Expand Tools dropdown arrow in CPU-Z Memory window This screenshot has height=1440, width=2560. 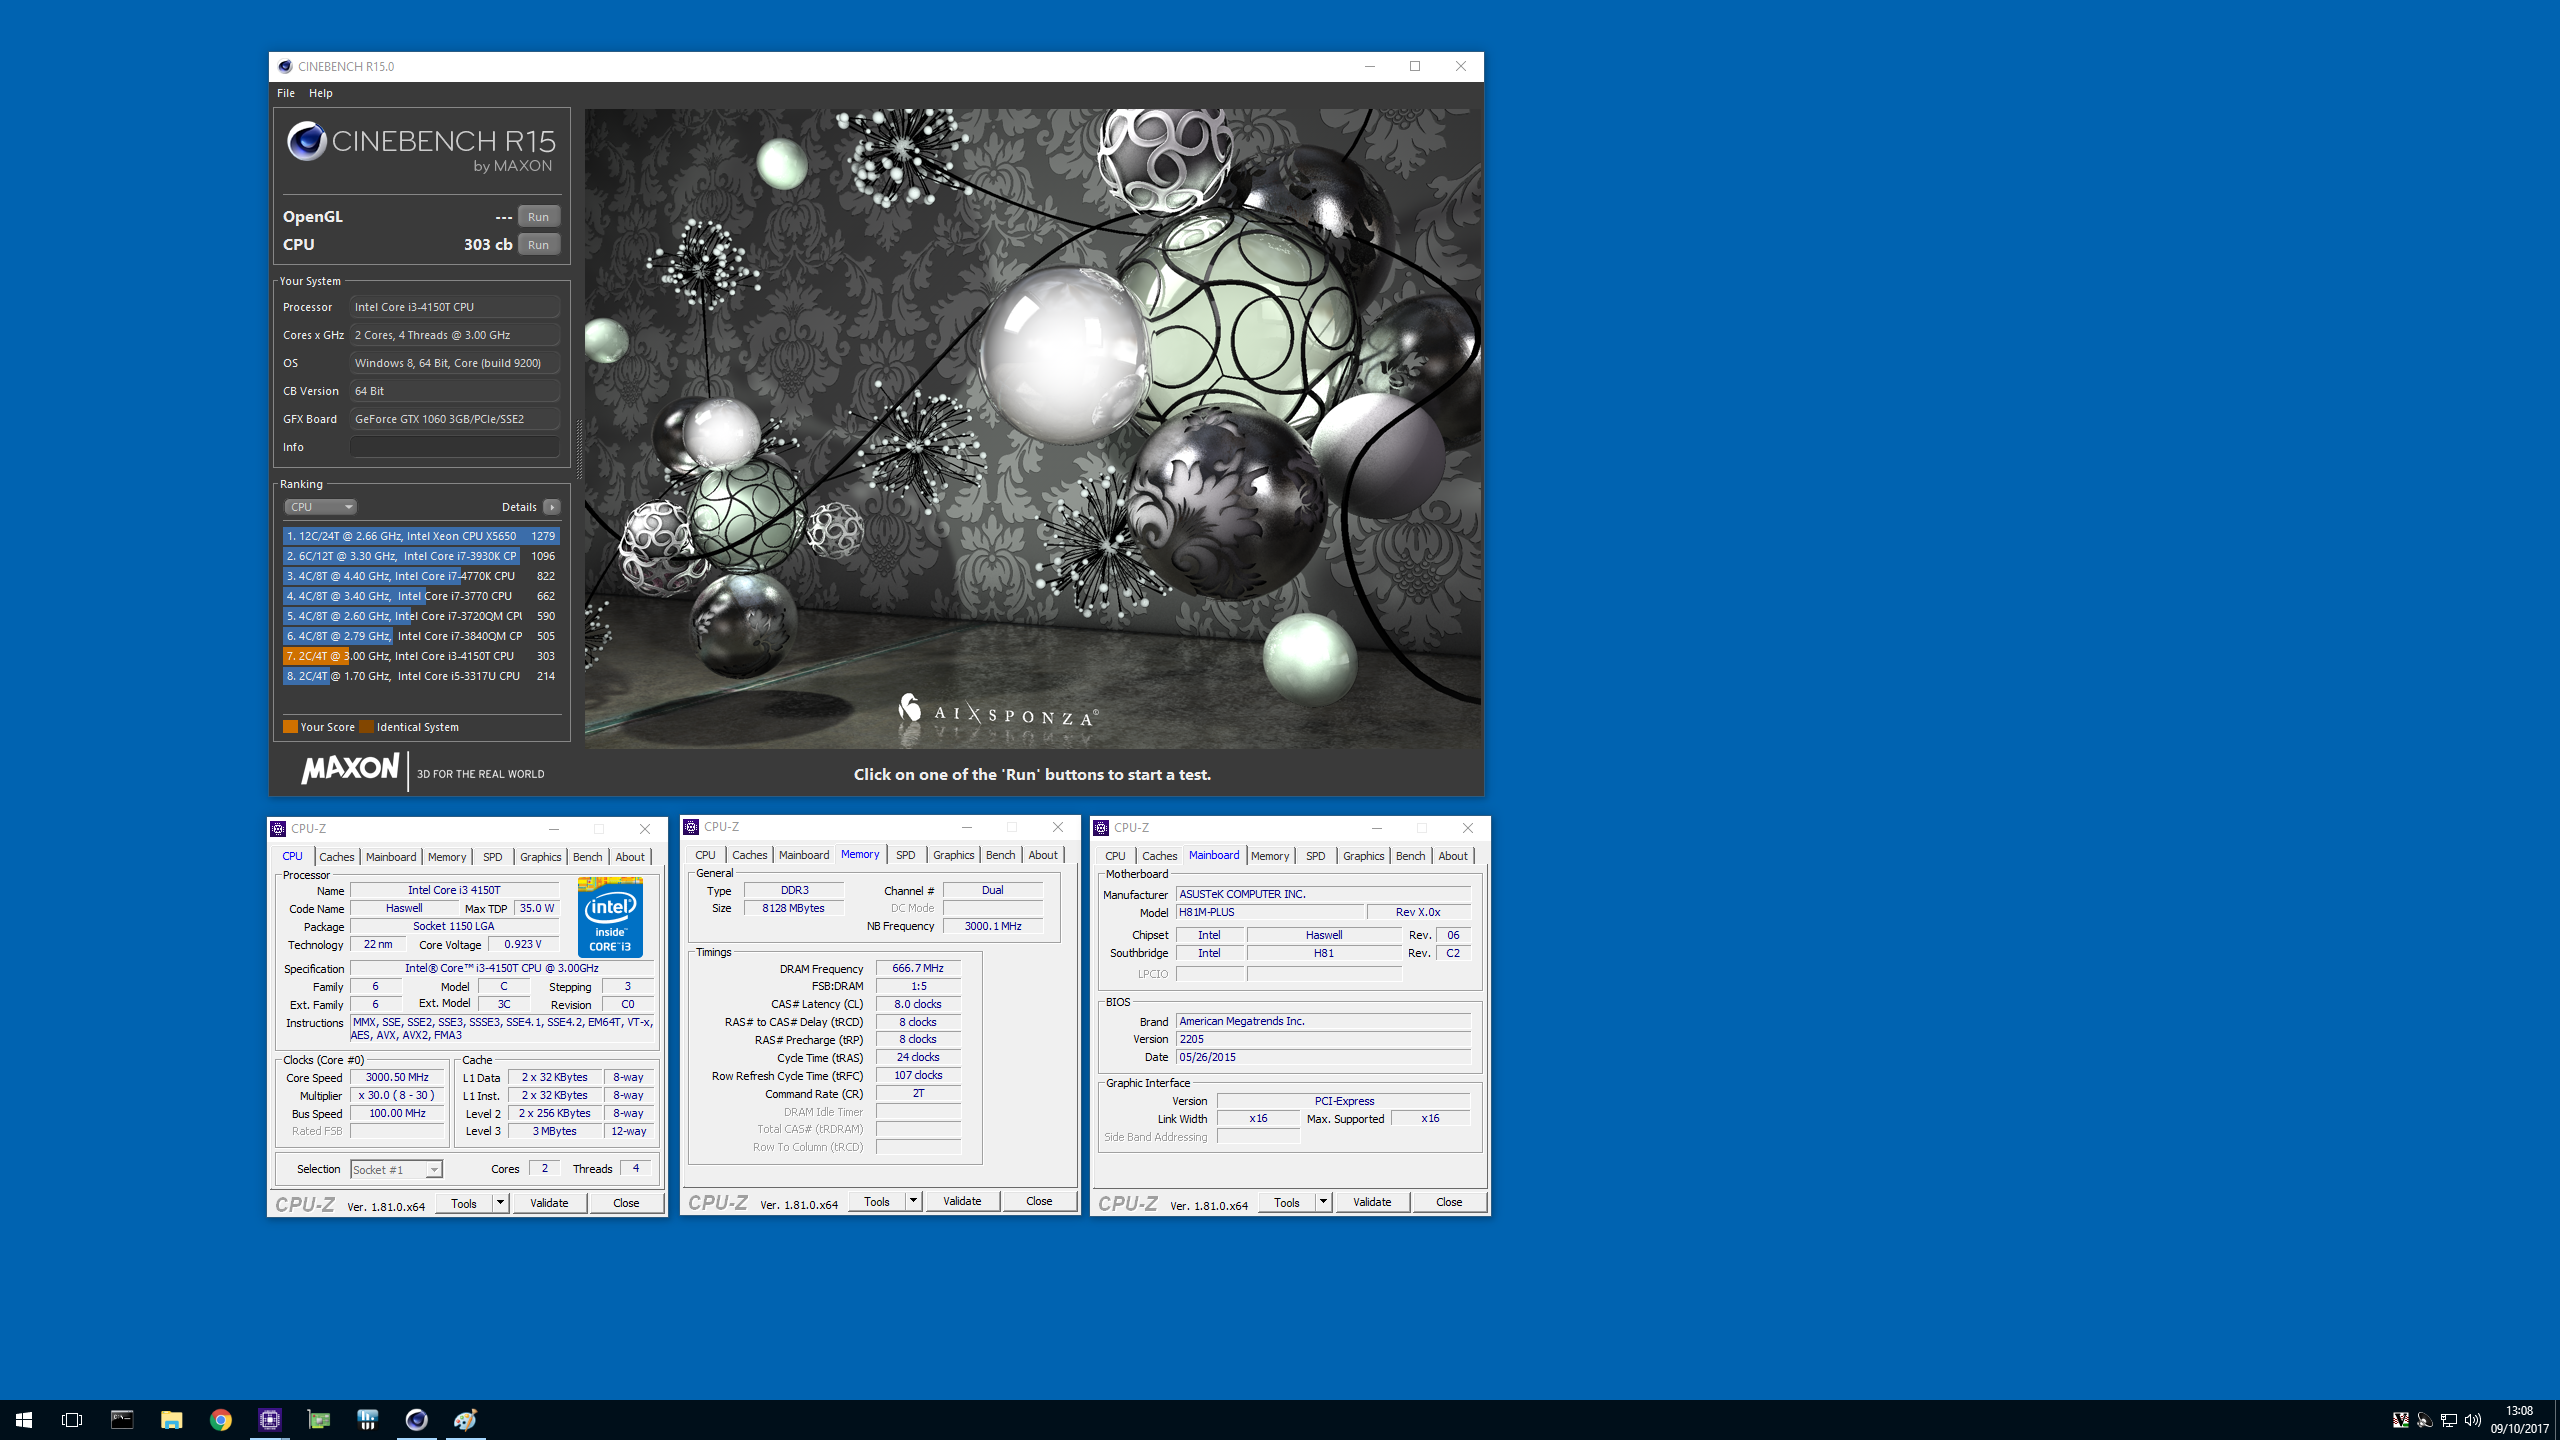pyautogui.click(x=913, y=1201)
